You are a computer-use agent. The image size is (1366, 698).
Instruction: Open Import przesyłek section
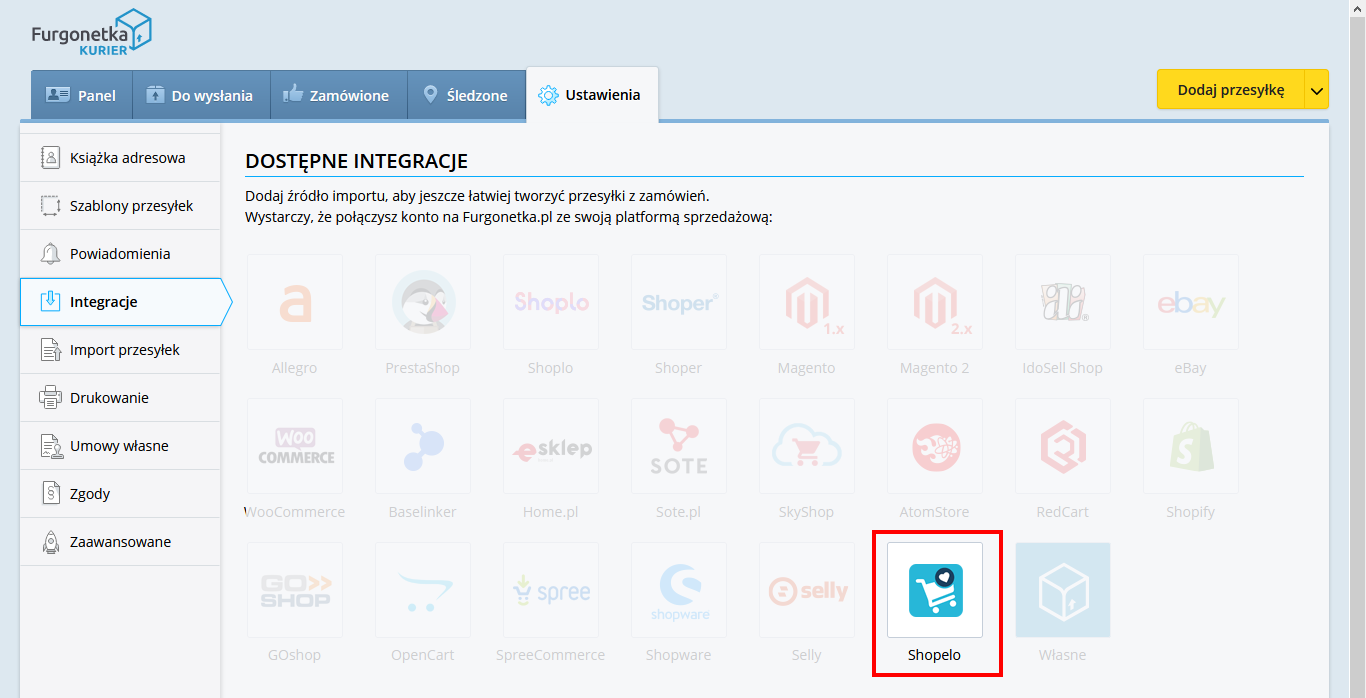point(120,350)
